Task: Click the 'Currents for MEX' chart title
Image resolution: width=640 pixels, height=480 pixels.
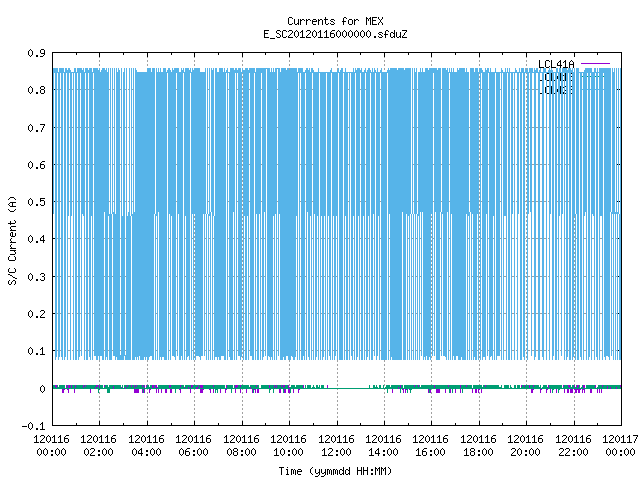Action: [x=335, y=21]
